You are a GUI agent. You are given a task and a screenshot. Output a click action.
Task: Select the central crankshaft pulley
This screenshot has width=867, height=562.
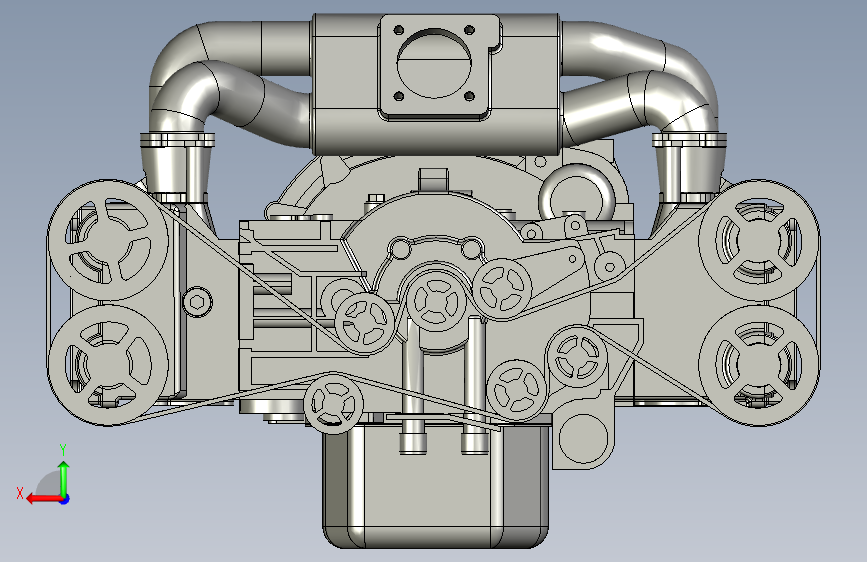pyautogui.click(x=437, y=301)
